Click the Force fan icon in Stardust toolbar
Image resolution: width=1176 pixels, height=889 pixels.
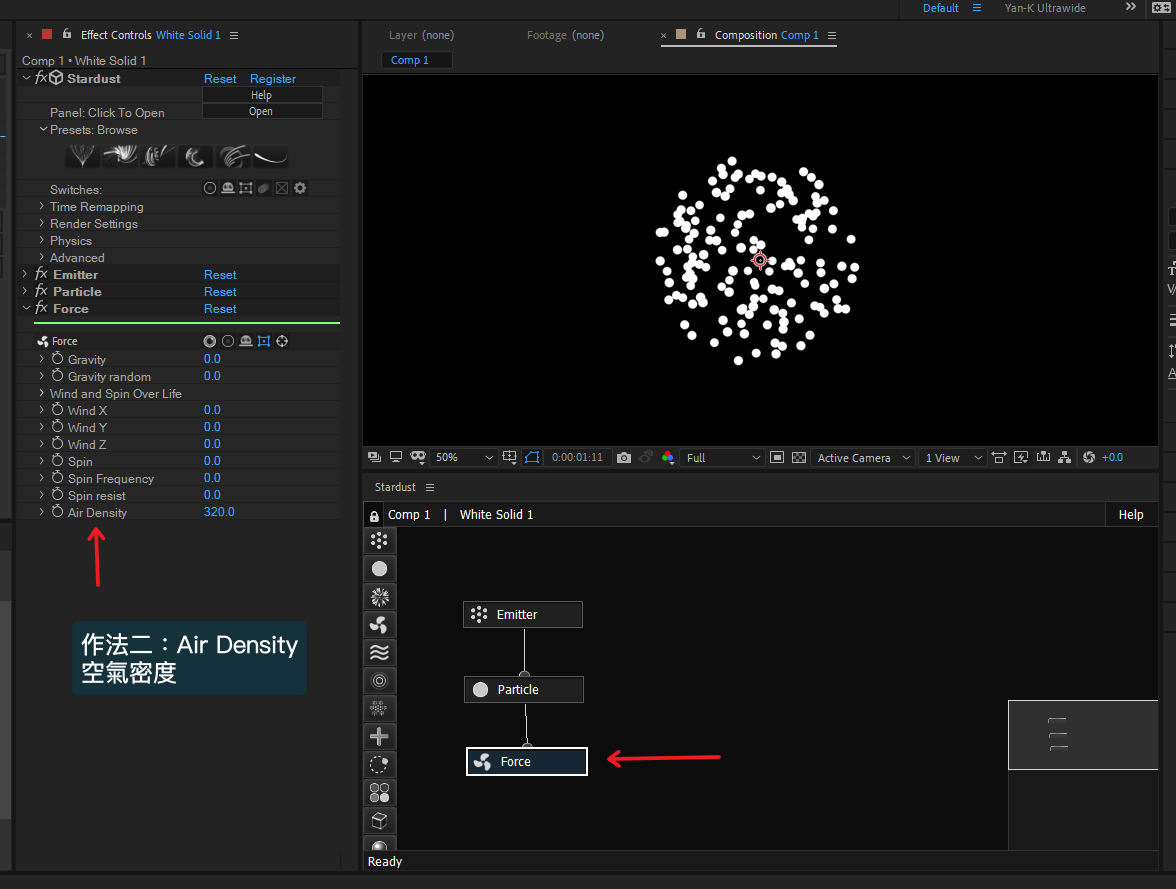379,625
